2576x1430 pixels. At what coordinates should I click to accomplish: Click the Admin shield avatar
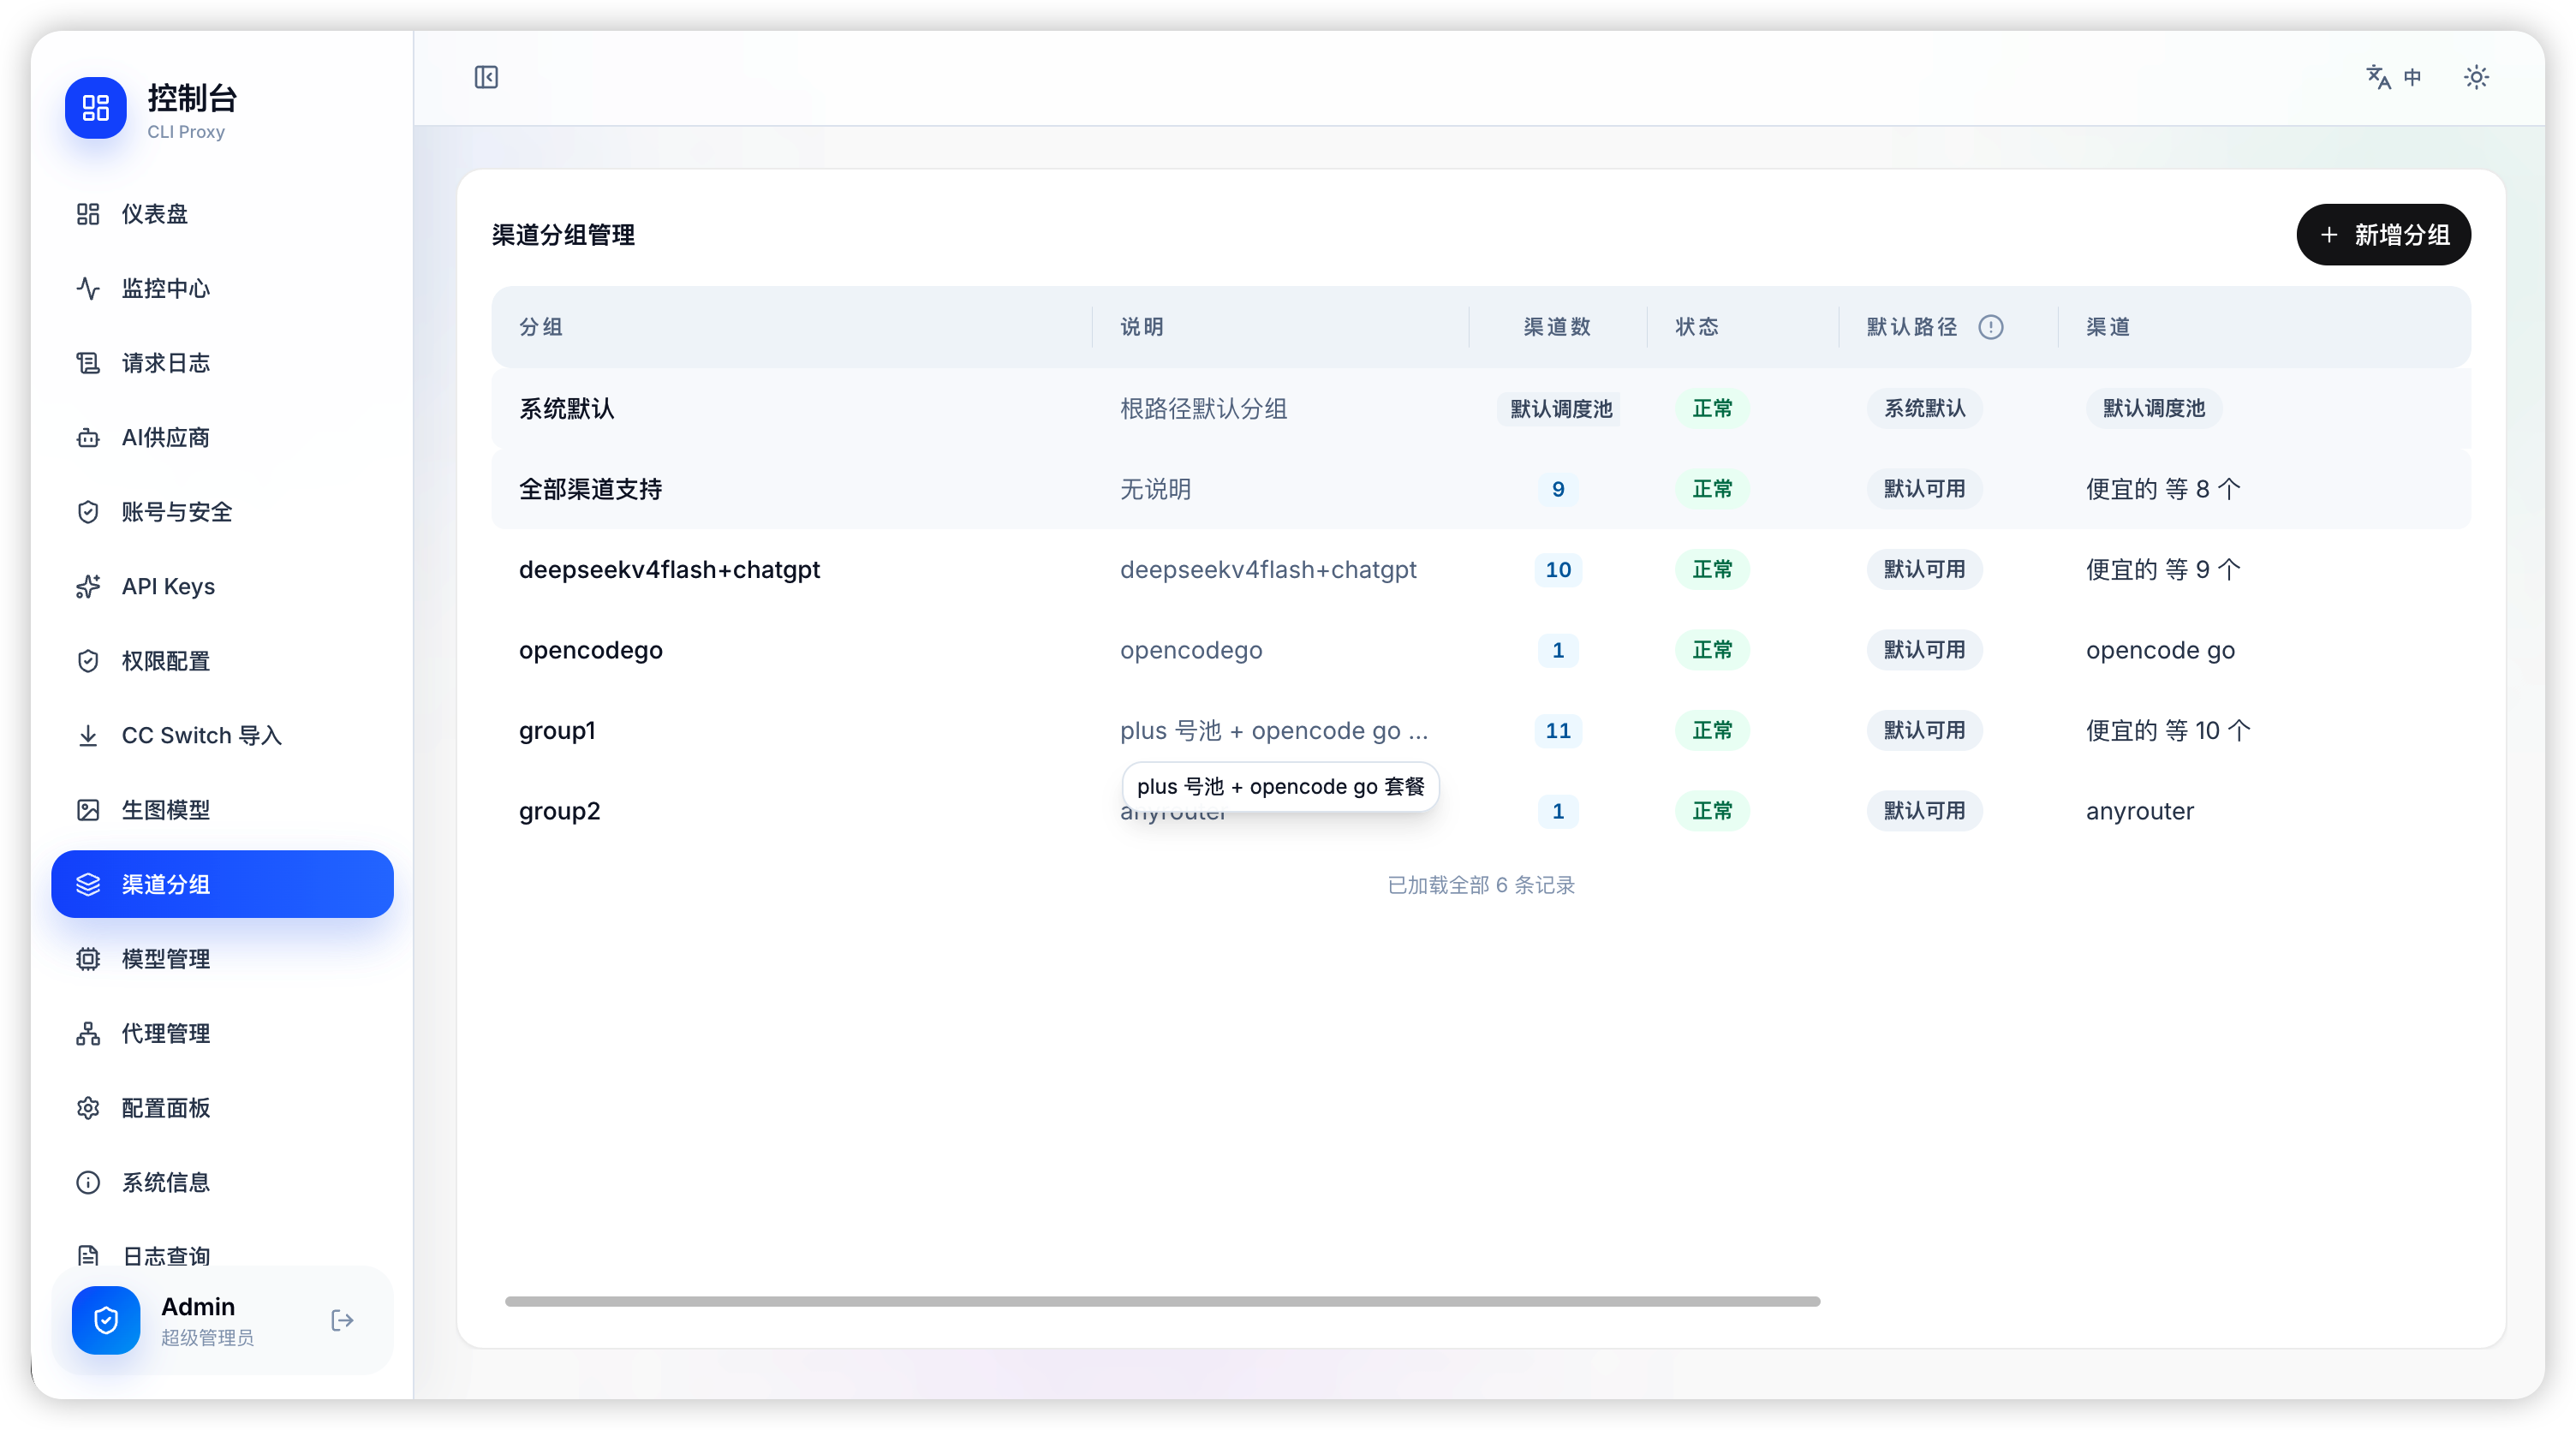[106, 1321]
